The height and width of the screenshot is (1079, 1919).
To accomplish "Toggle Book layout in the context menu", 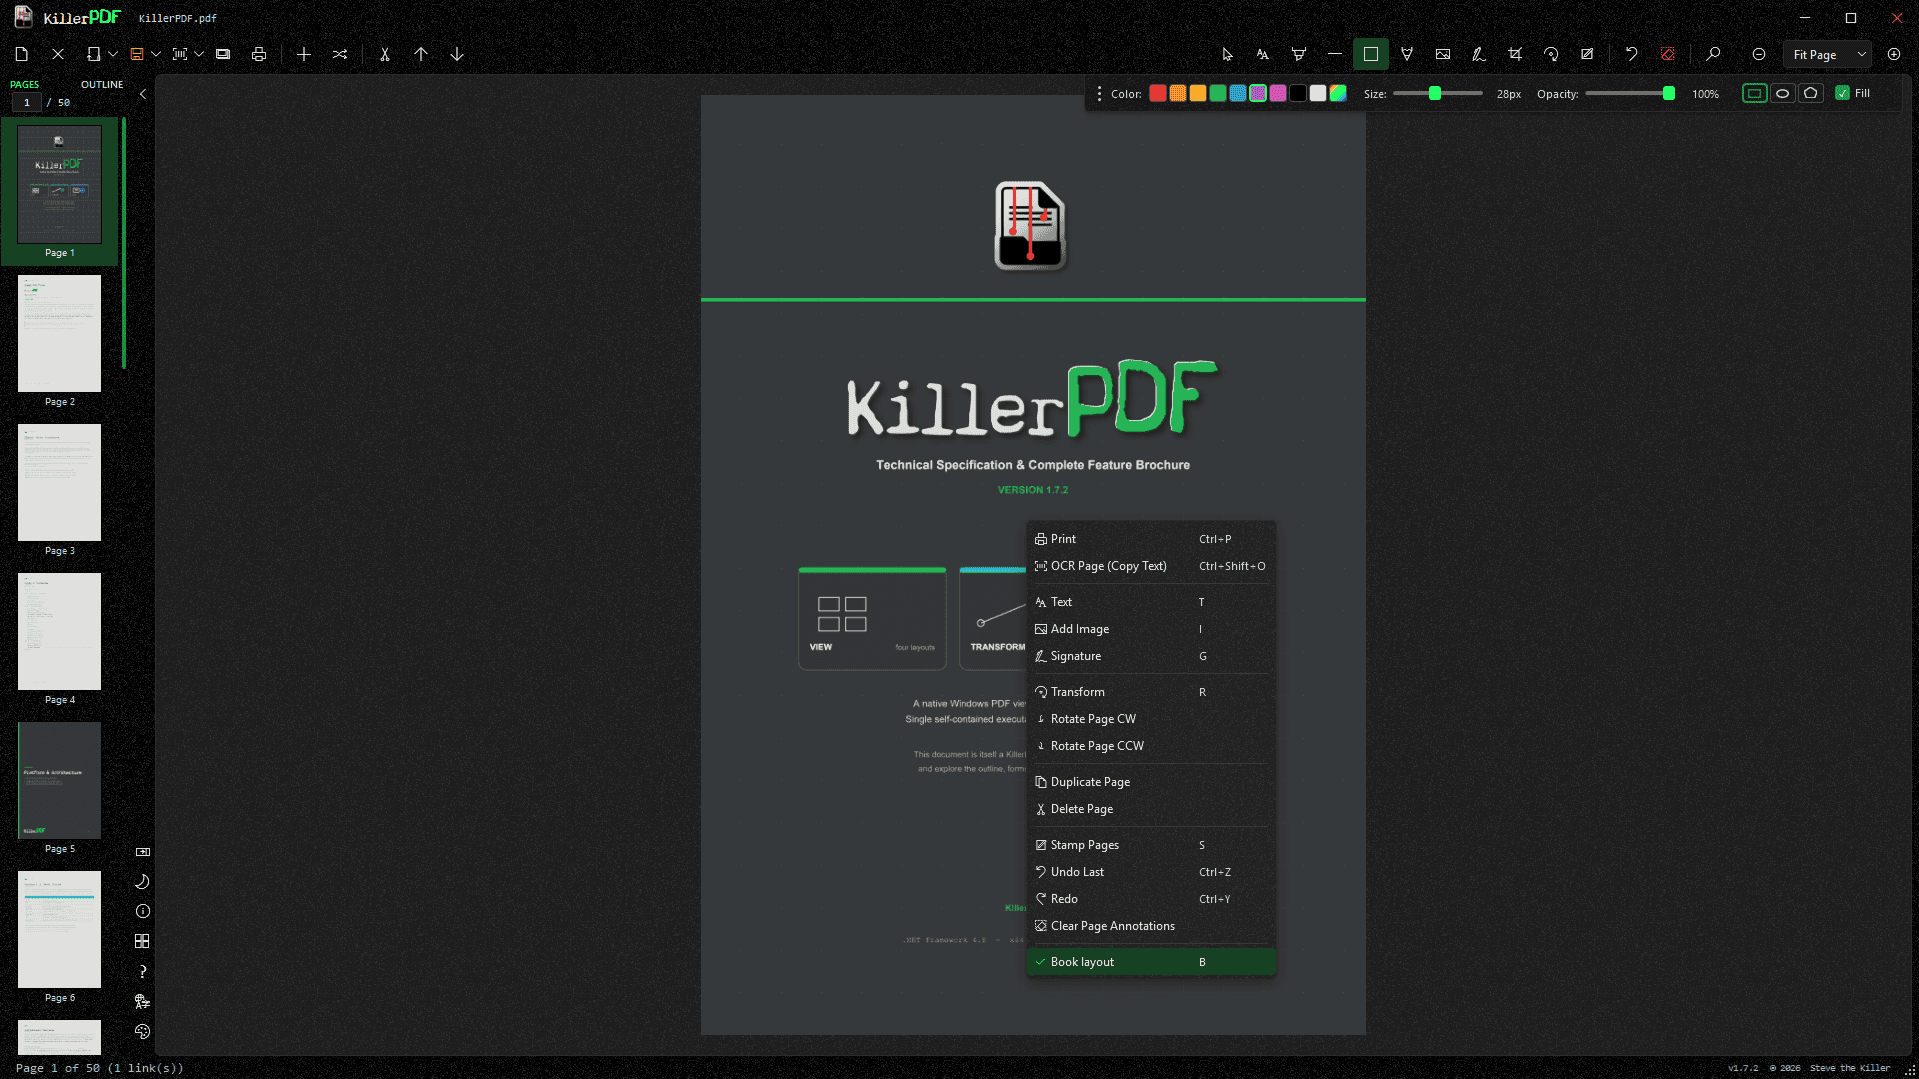I will pyautogui.click(x=1151, y=962).
